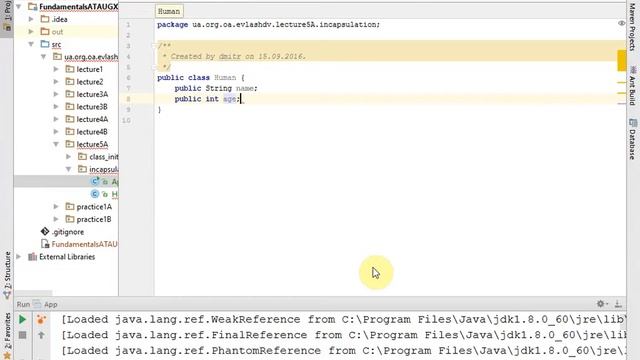Image resolution: width=640 pixels, height=360 pixels.
Task: Hide the Run tool window via download-arrow icon
Action: point(618,304)
